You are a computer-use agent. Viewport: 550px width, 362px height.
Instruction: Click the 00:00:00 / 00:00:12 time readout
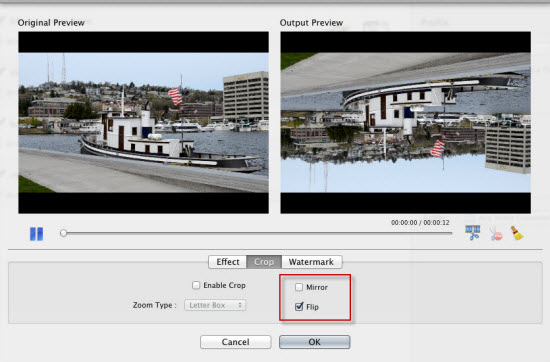coord(420,223)
